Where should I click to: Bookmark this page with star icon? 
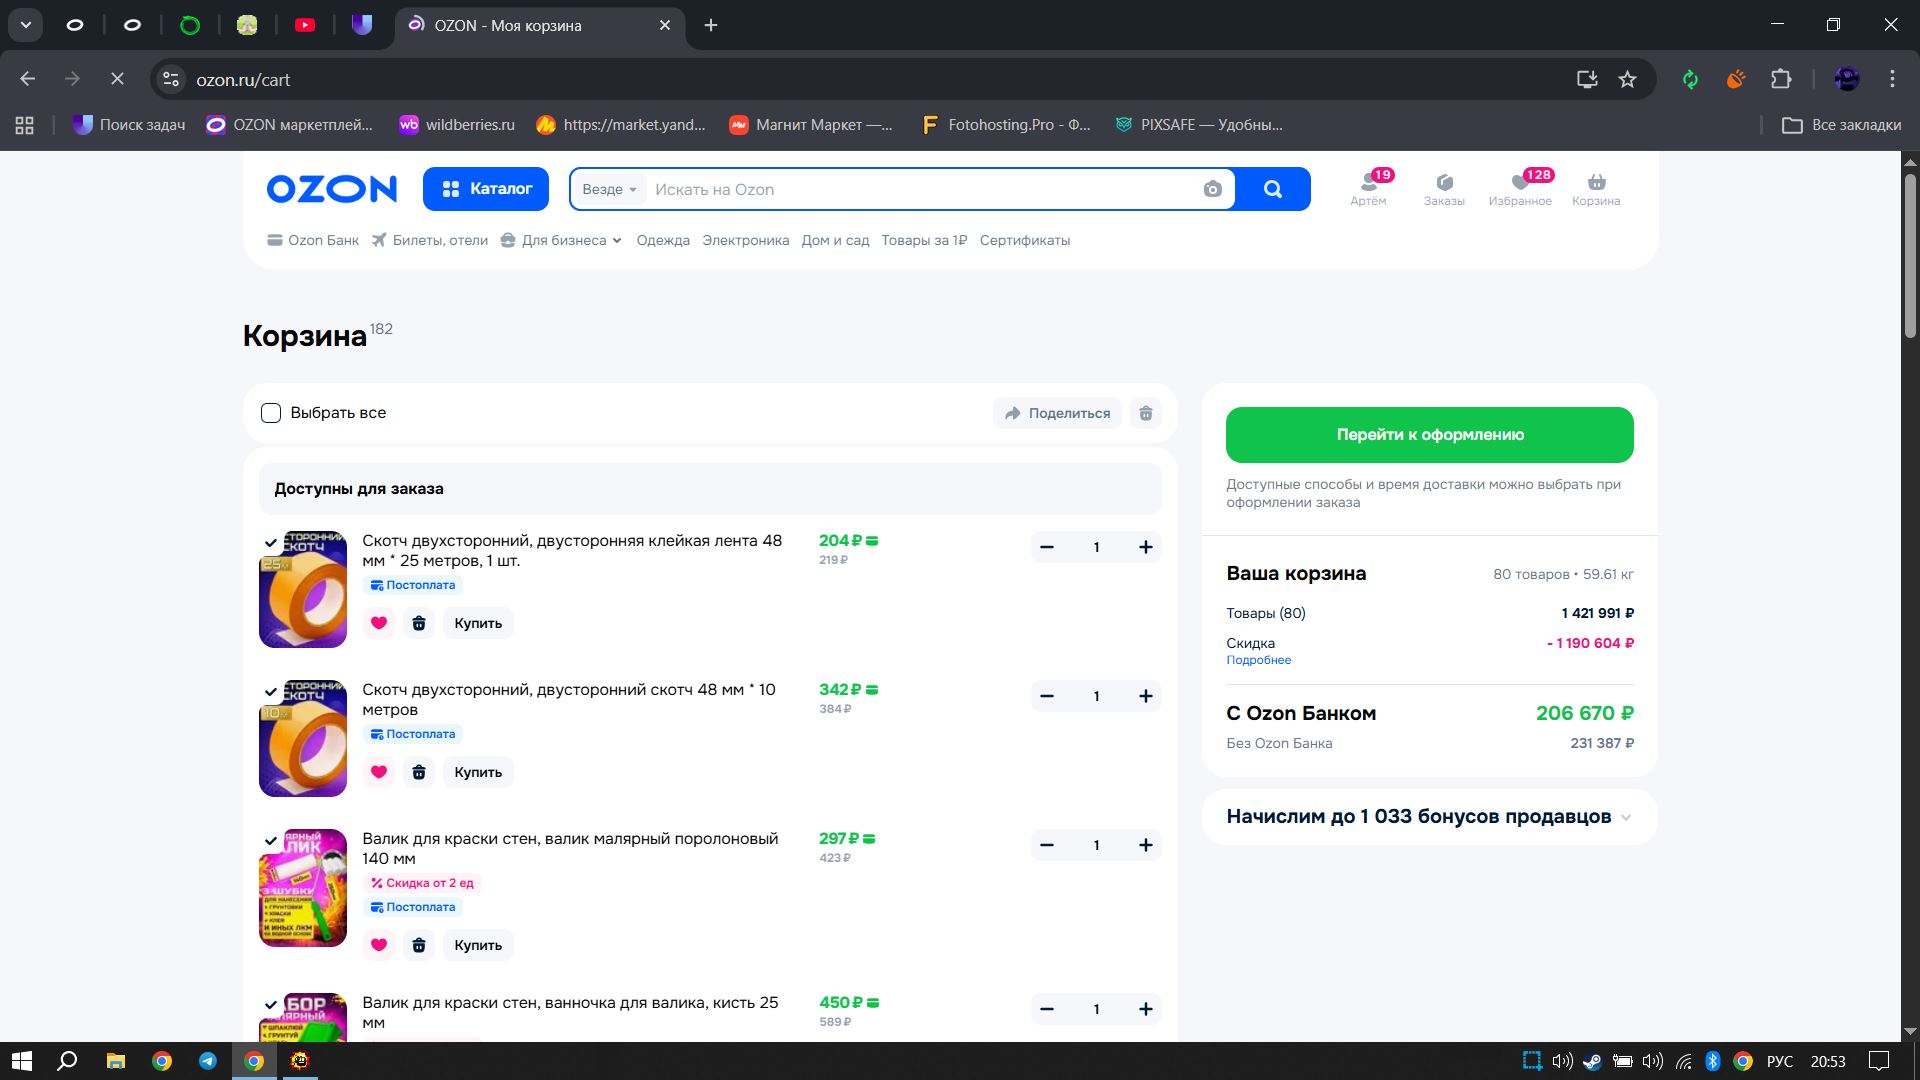(1627, 80)
